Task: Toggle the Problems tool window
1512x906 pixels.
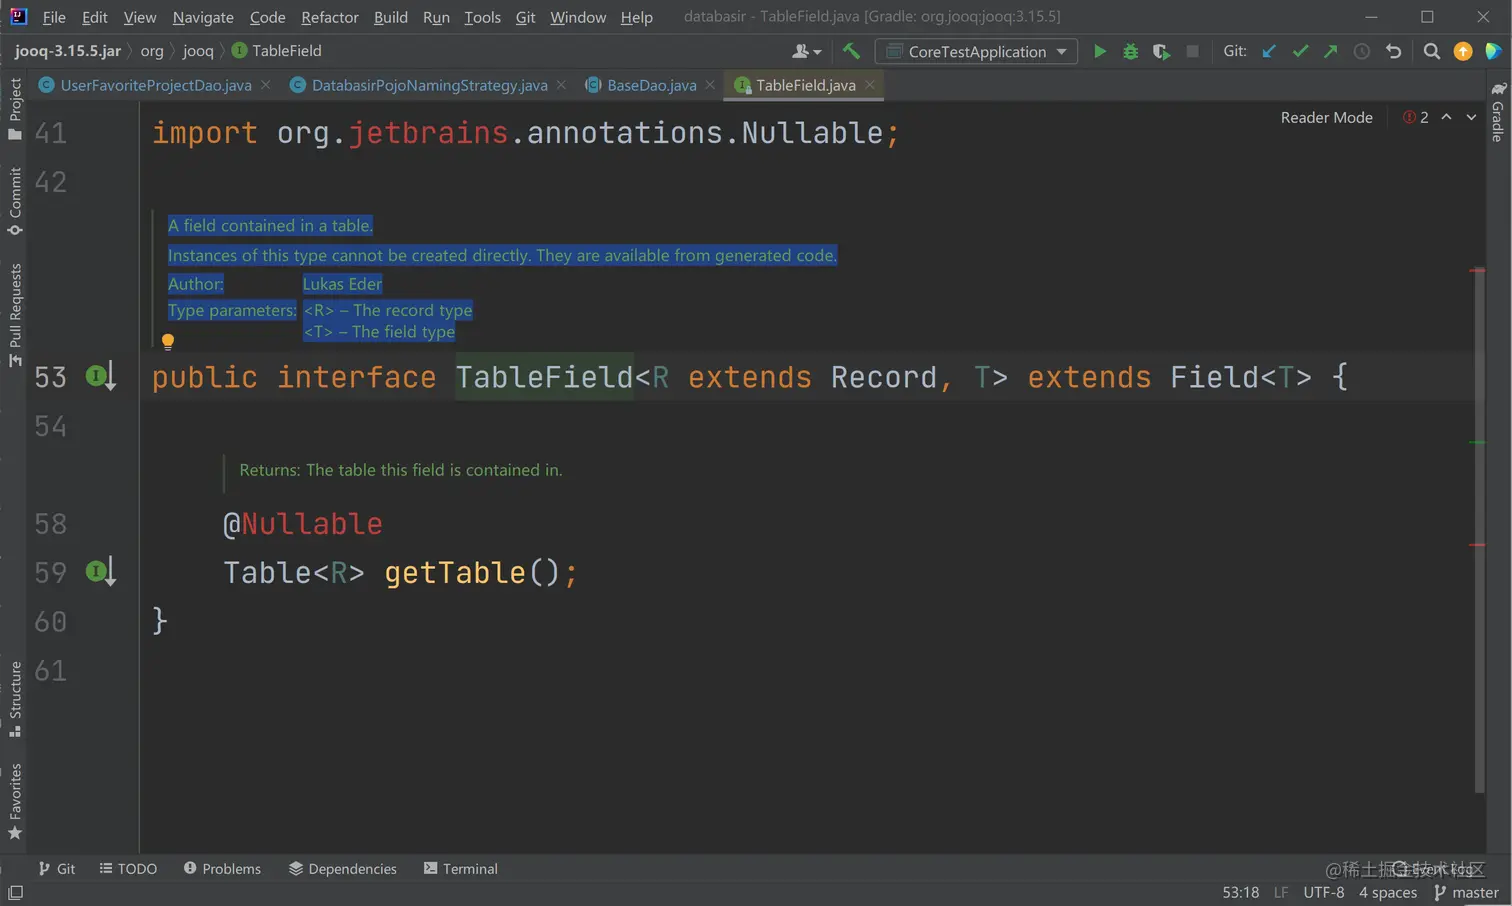Action: coord(222,868)
